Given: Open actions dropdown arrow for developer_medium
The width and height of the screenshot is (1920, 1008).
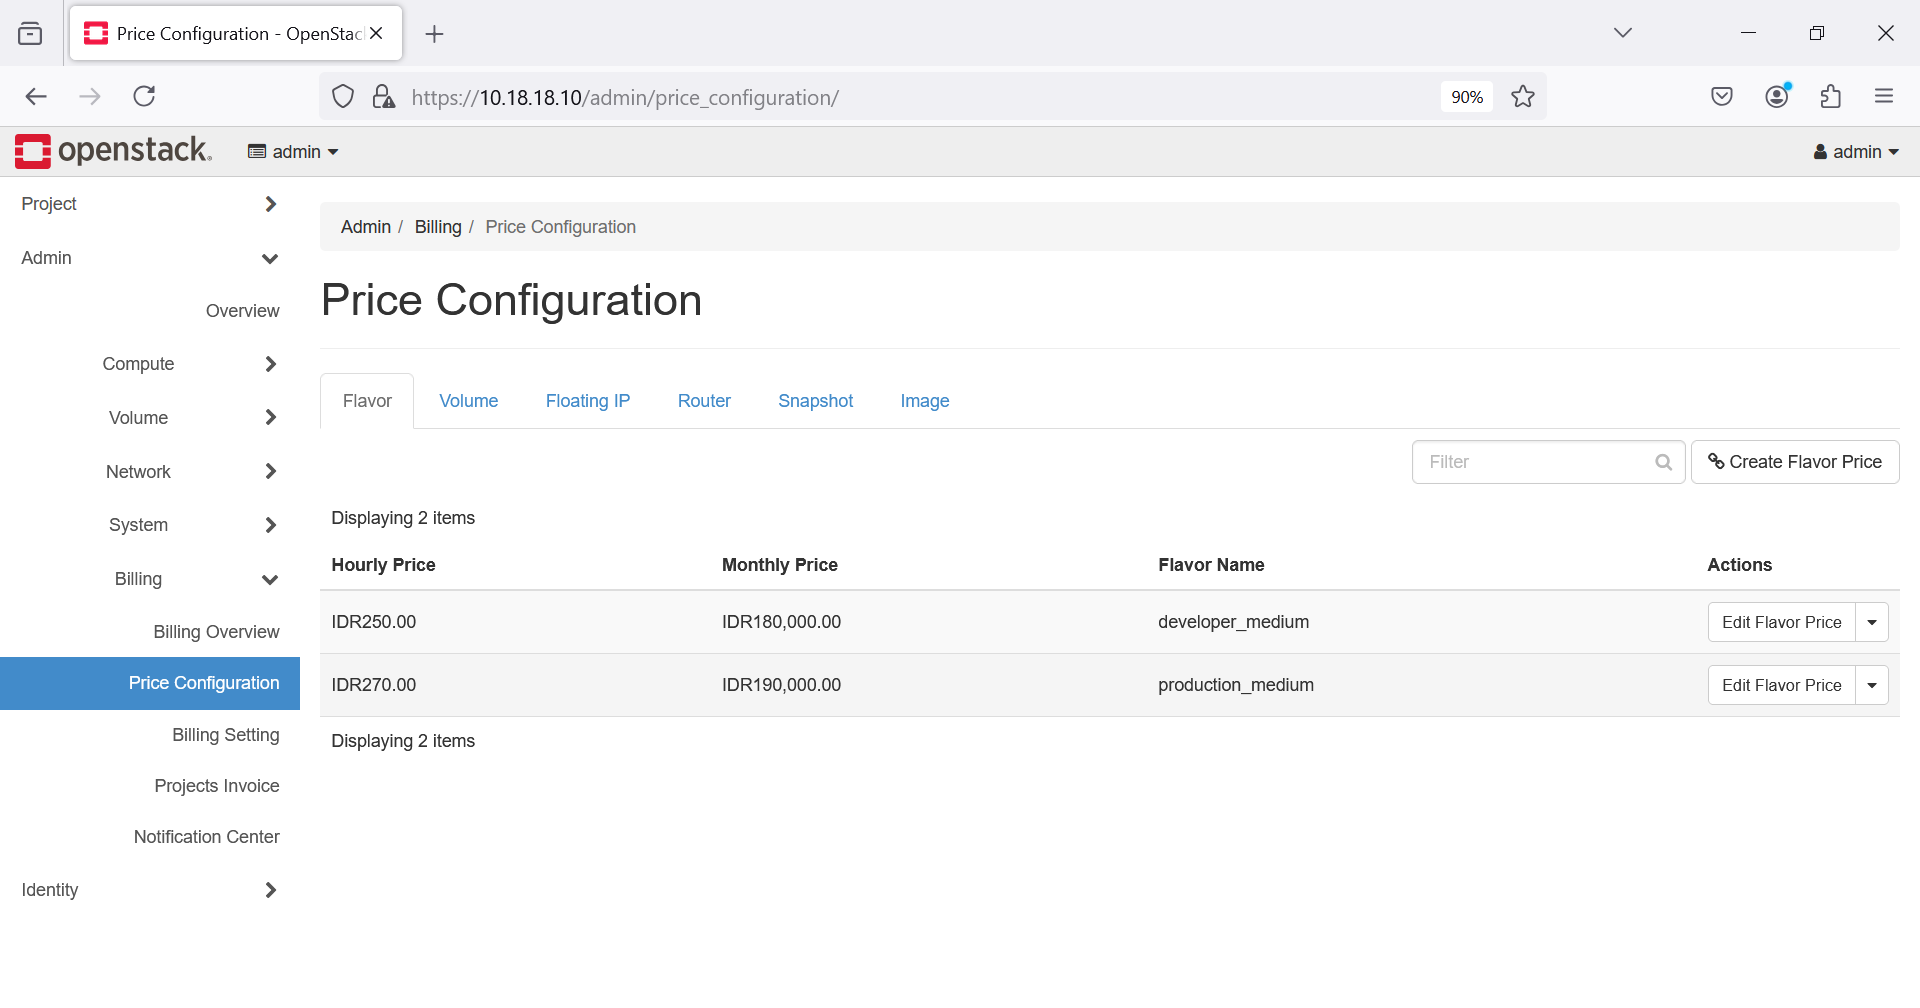Looking at the screenshot, I should tap(1871, 622).
